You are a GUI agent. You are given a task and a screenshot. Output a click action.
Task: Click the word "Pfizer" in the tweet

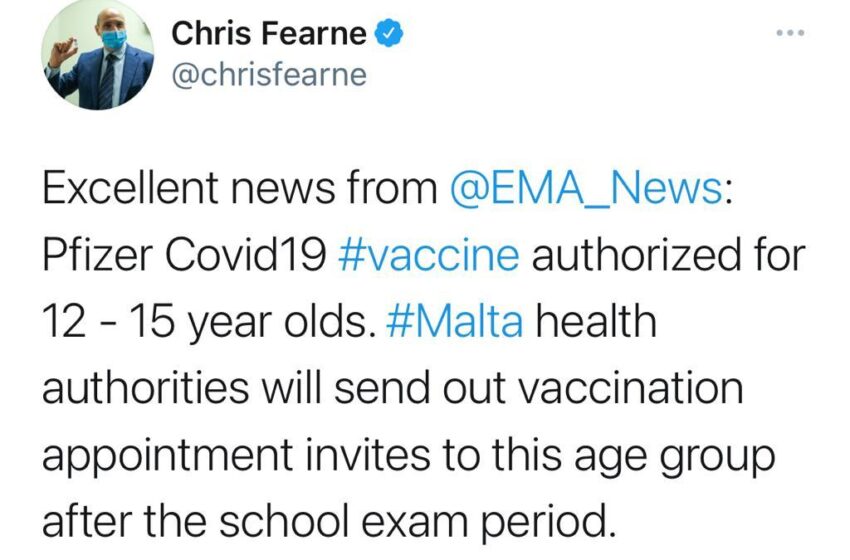point(98,255)
